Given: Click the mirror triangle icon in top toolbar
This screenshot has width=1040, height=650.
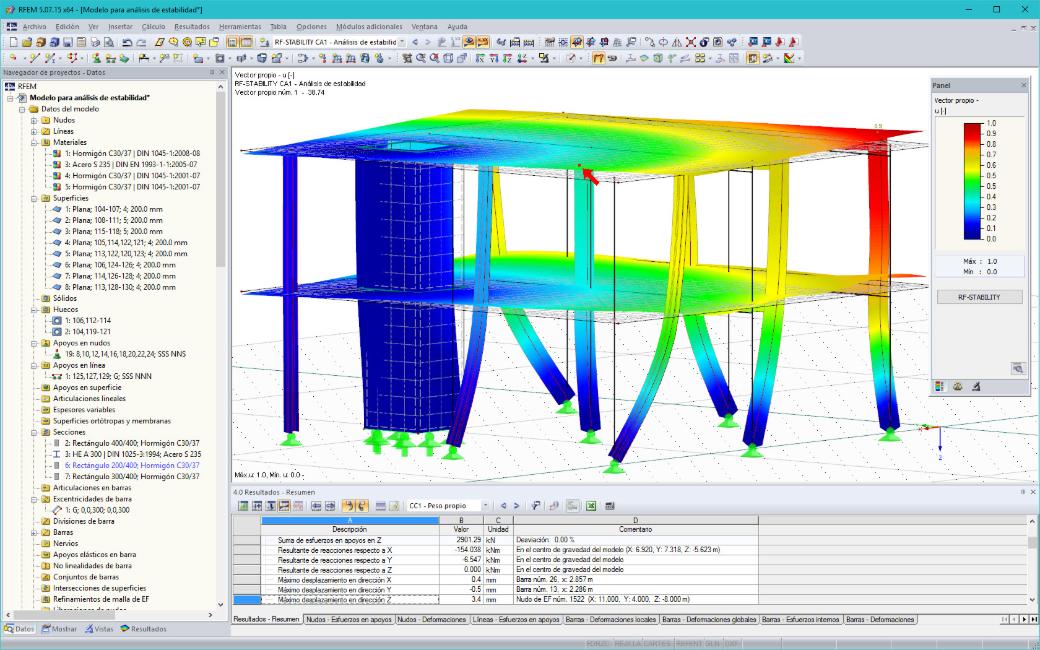Looking at the screenshot, I should point(677,42).
